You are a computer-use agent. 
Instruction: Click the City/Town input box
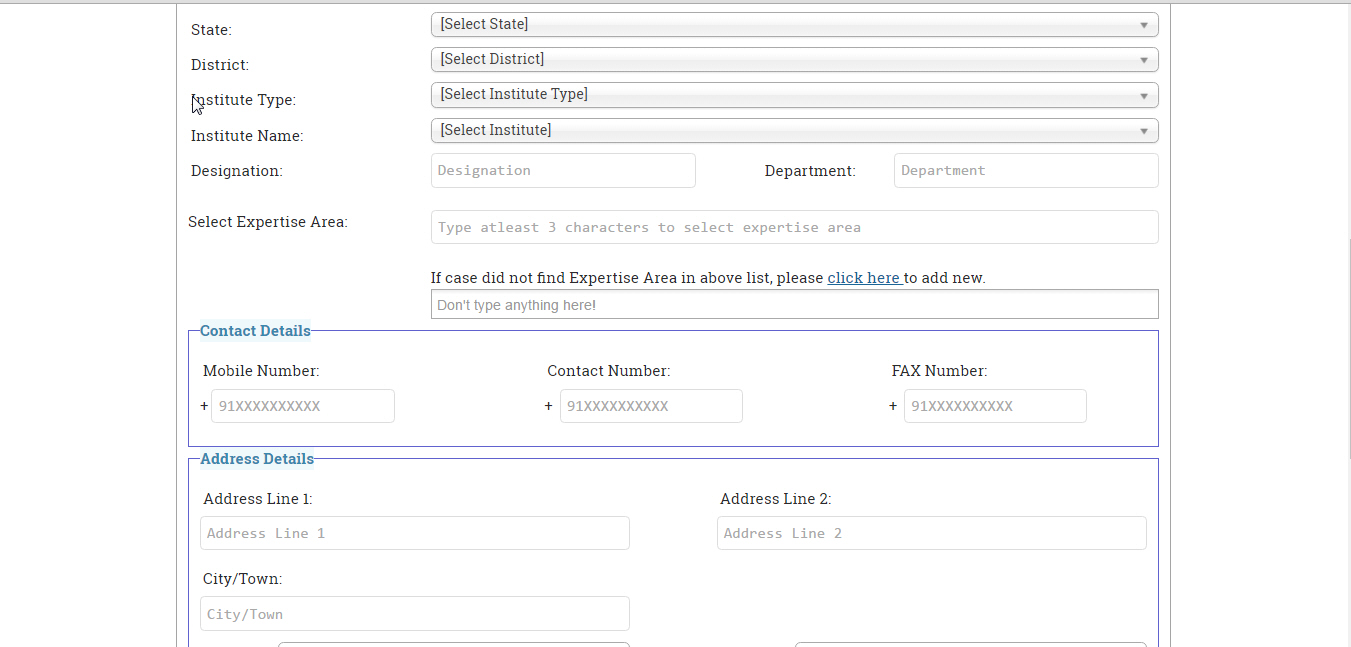point(415,614)
